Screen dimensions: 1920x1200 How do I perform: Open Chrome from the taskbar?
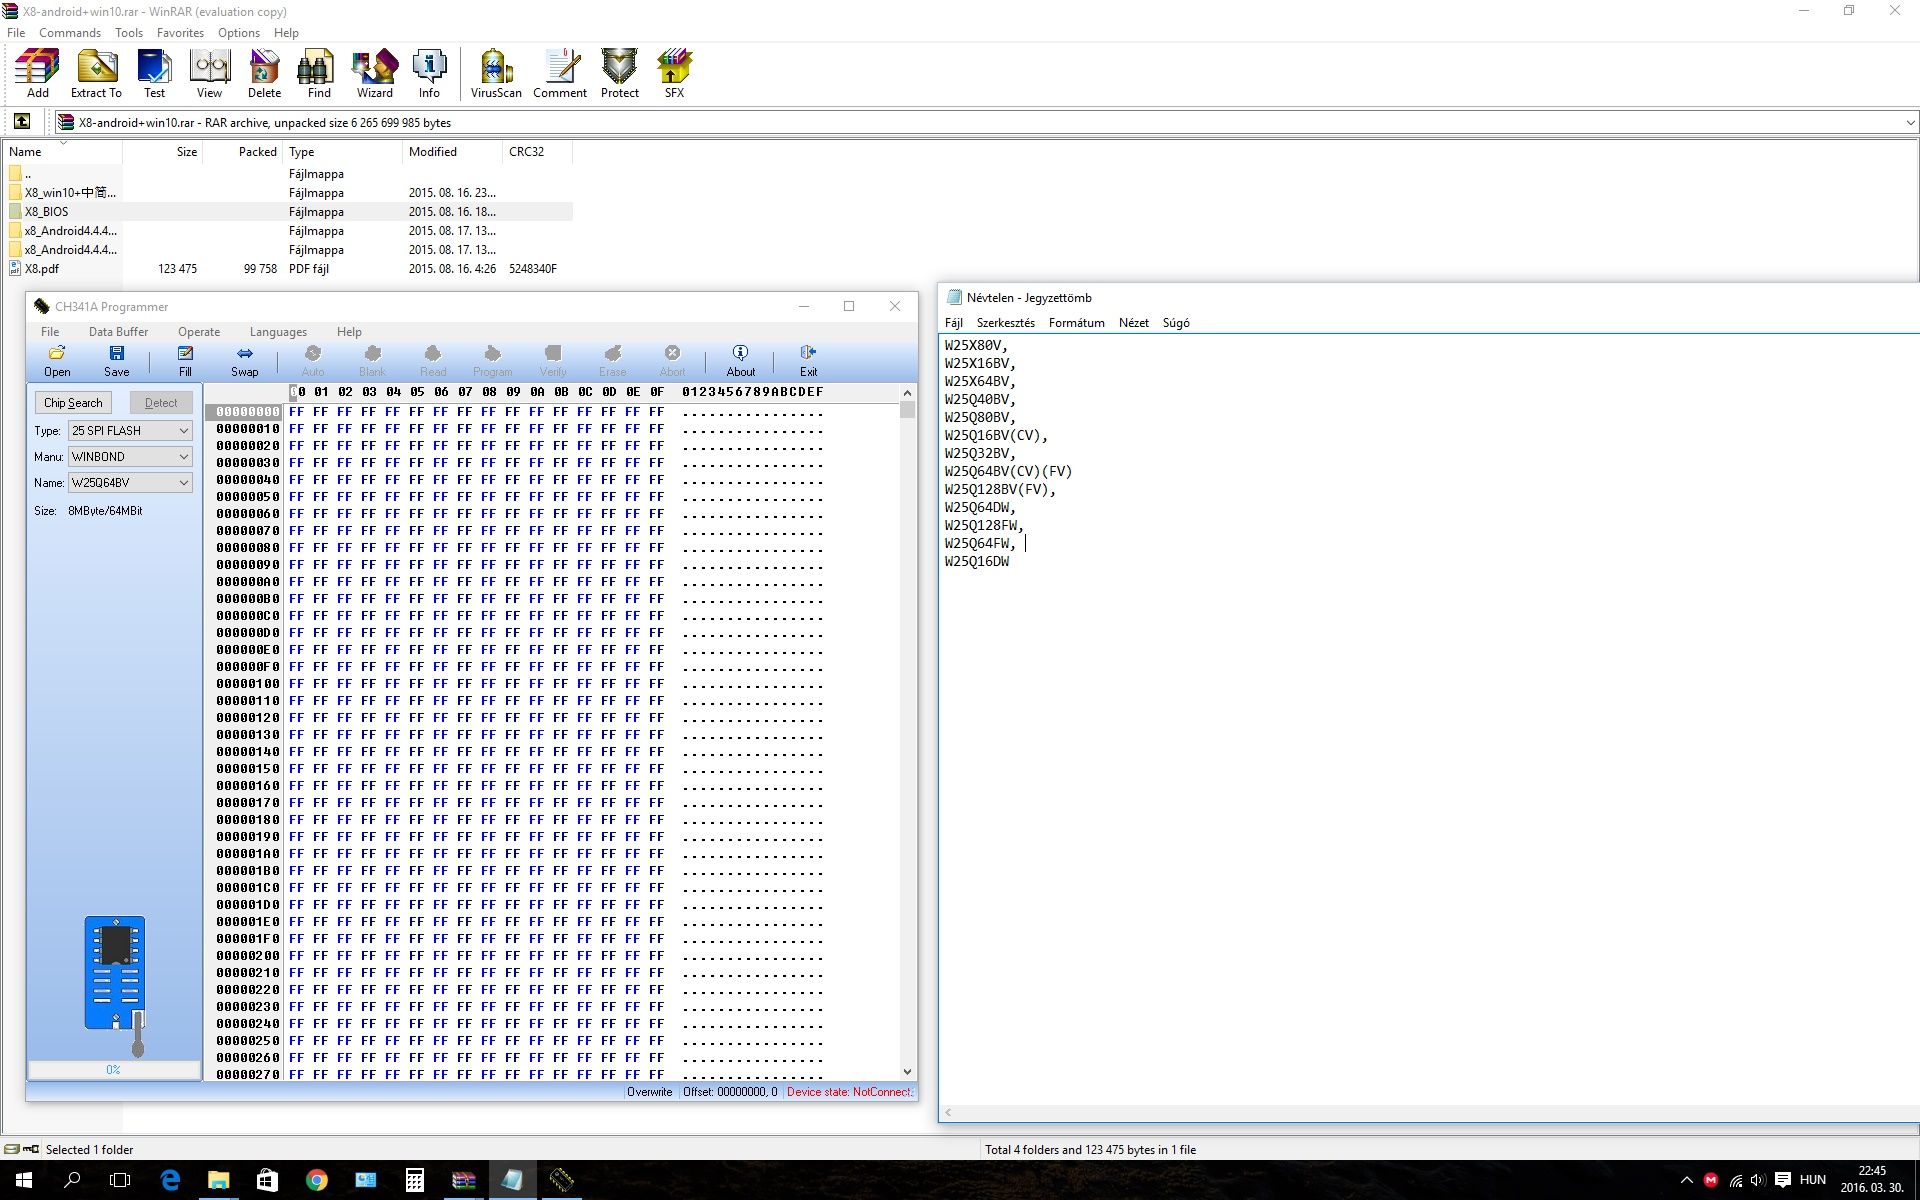pyautogui.click(x=317, y=1180)
